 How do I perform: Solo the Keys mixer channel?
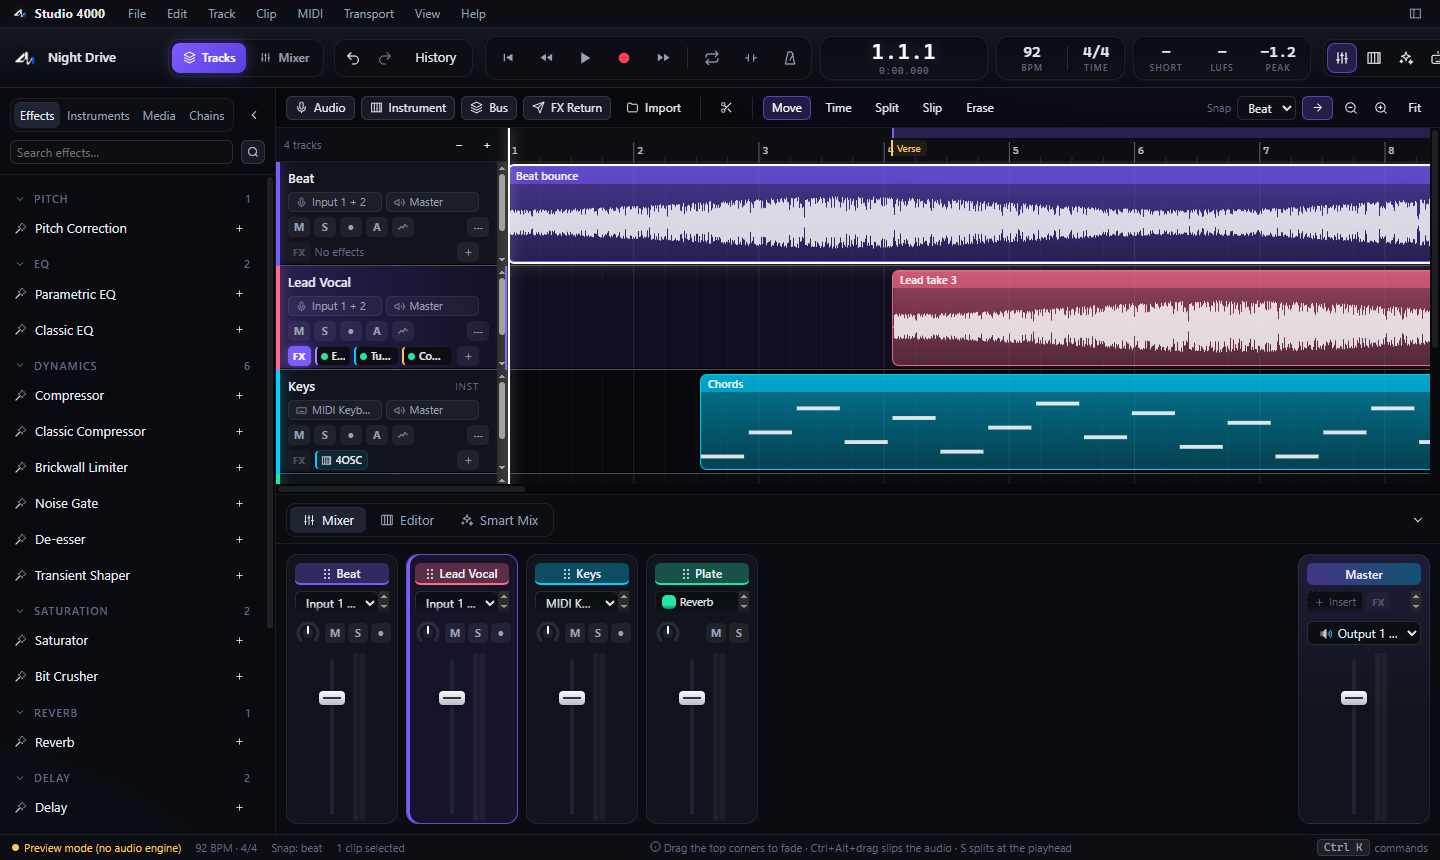598,633
